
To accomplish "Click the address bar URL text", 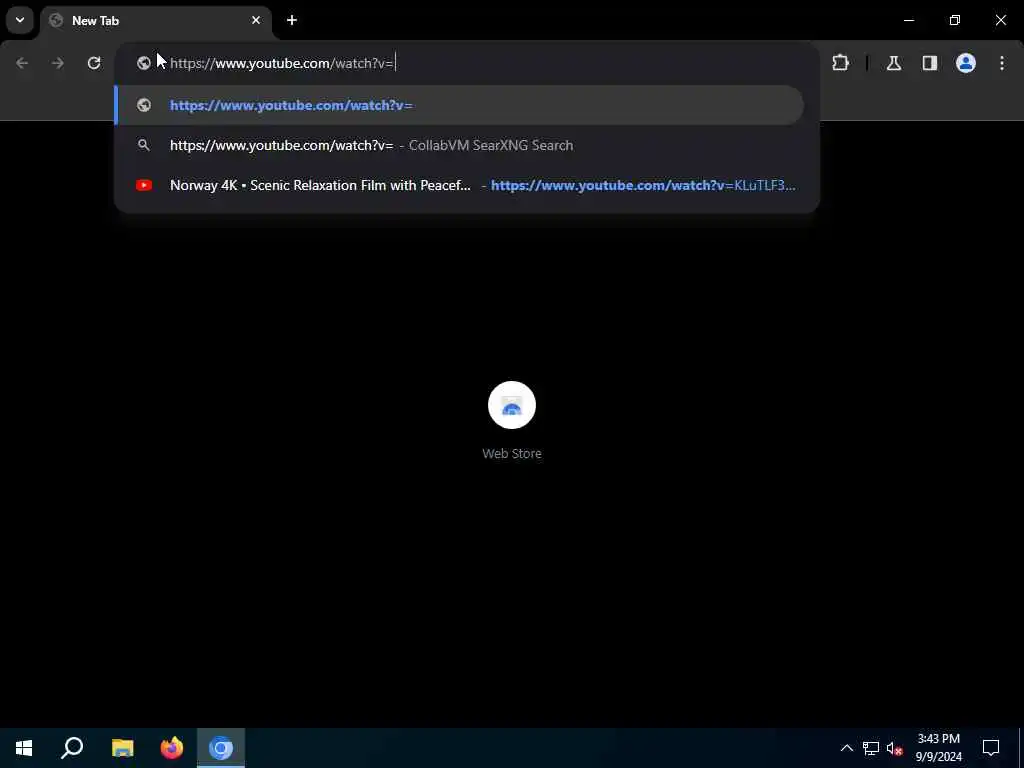I will 281,63.
